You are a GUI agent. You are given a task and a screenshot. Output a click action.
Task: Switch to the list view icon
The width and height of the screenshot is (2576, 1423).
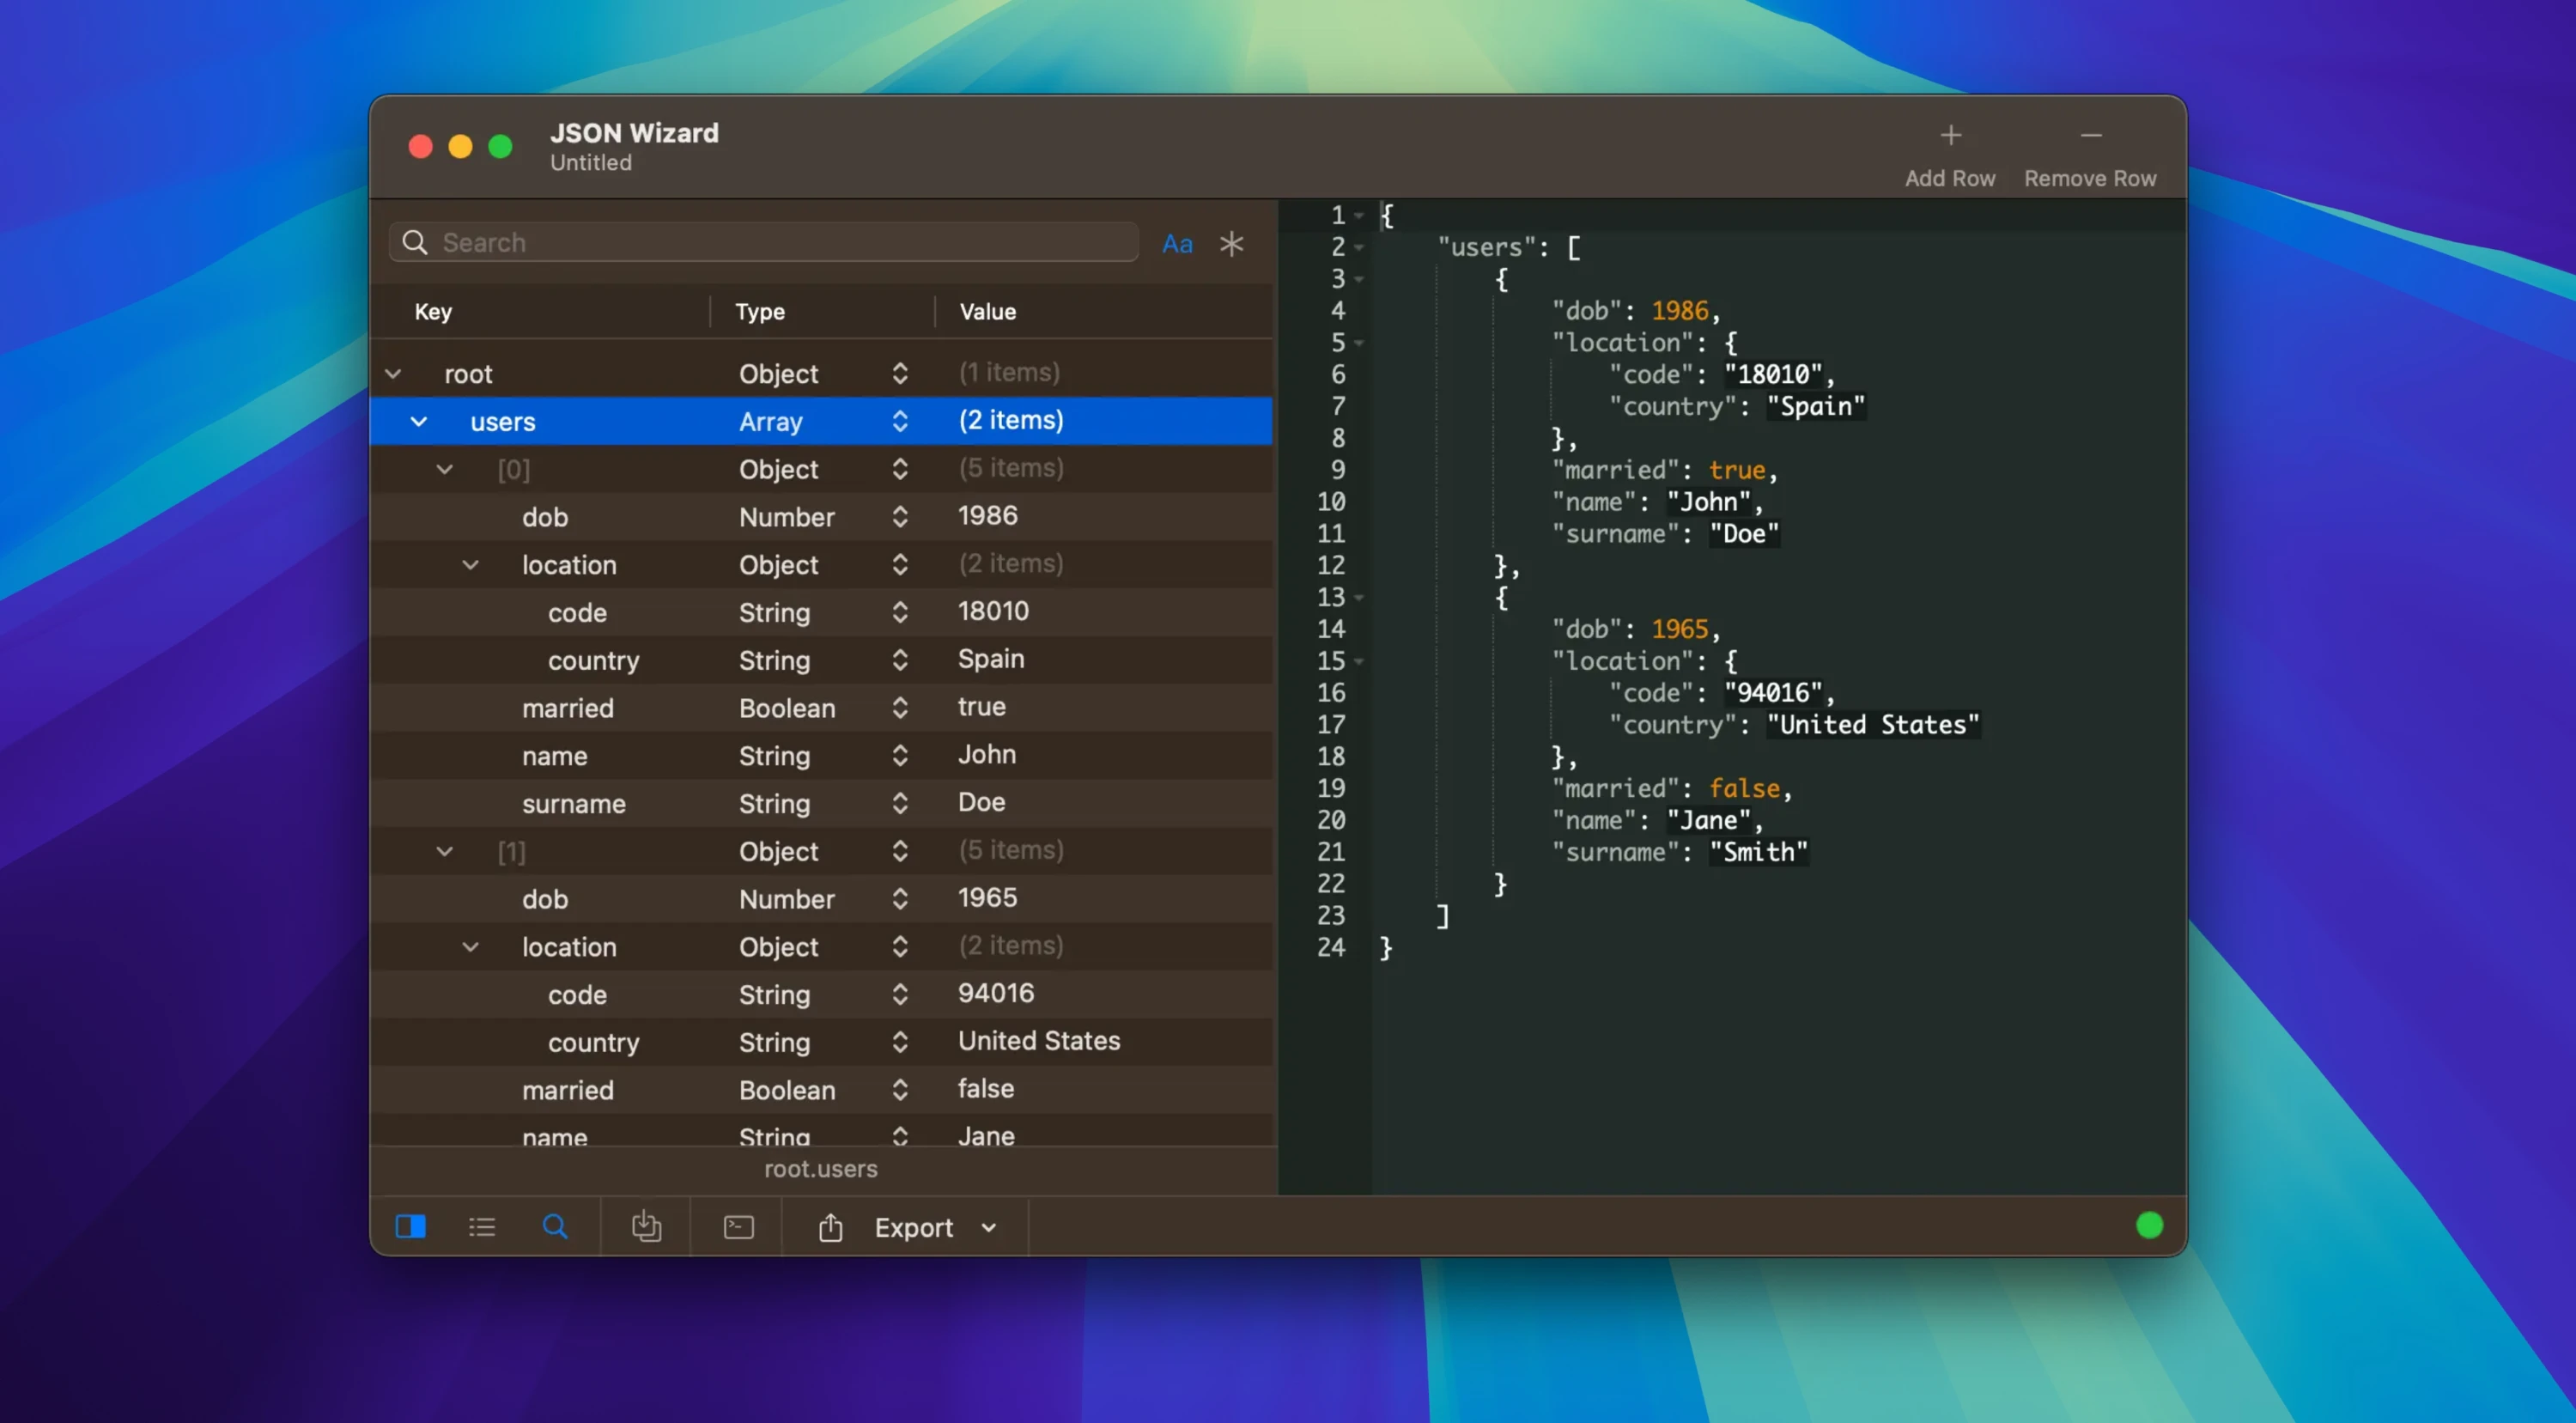pos(482,1226)
